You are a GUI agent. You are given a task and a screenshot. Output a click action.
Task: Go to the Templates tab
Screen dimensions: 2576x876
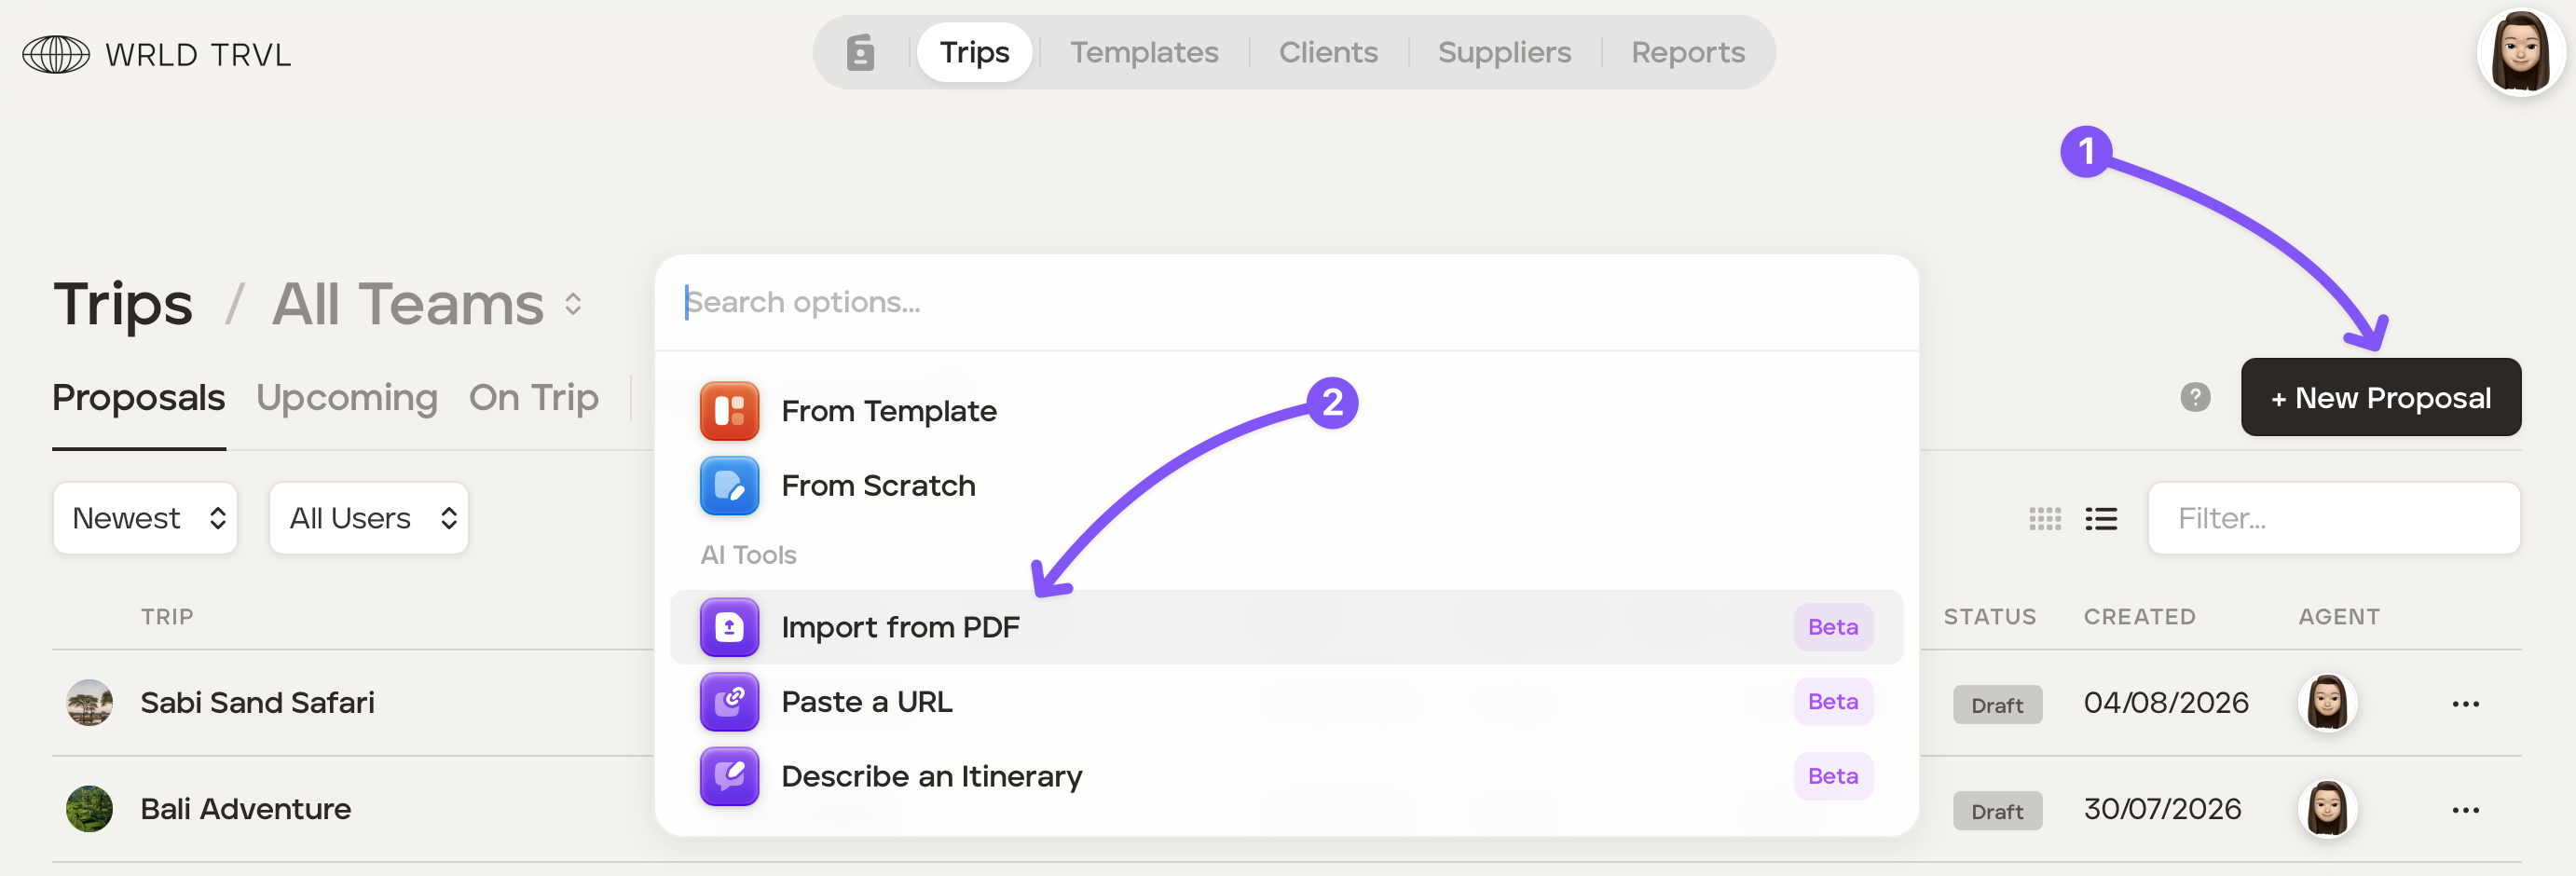1144,52
